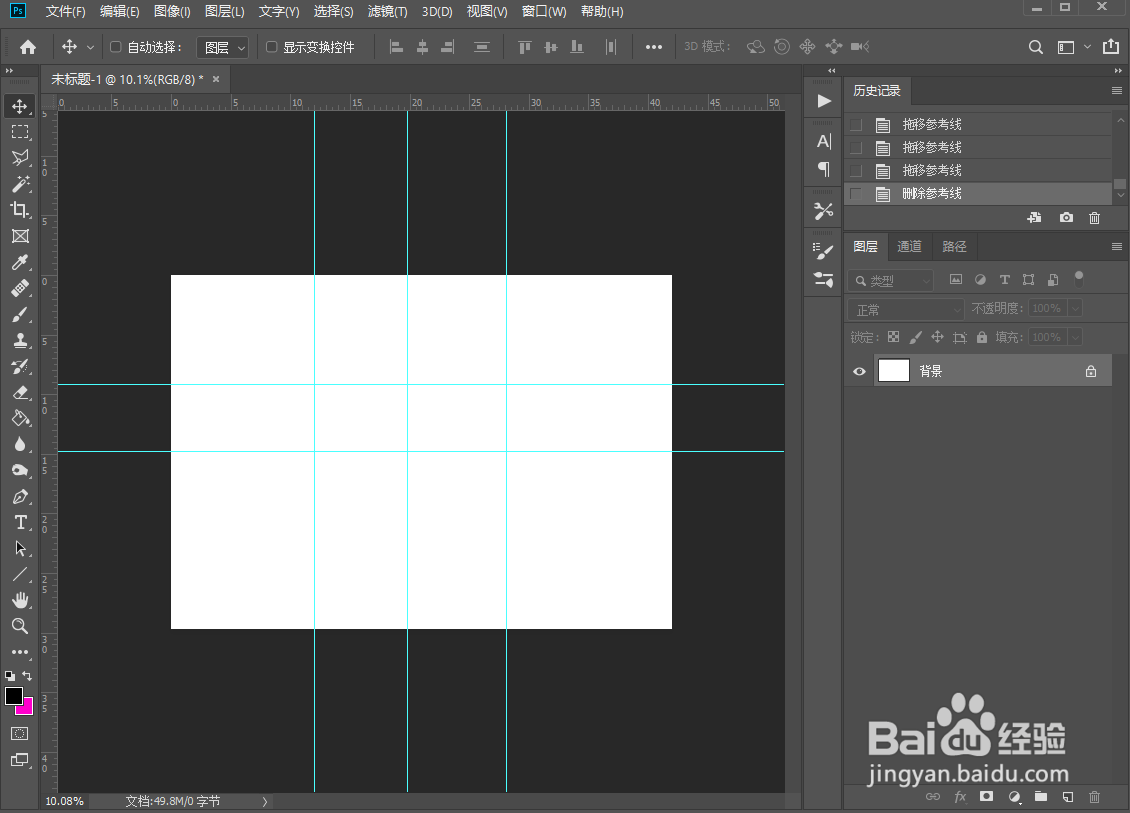Add a new fx layer style
This screenshot has width=1130, height=813.
click(960, 797)
